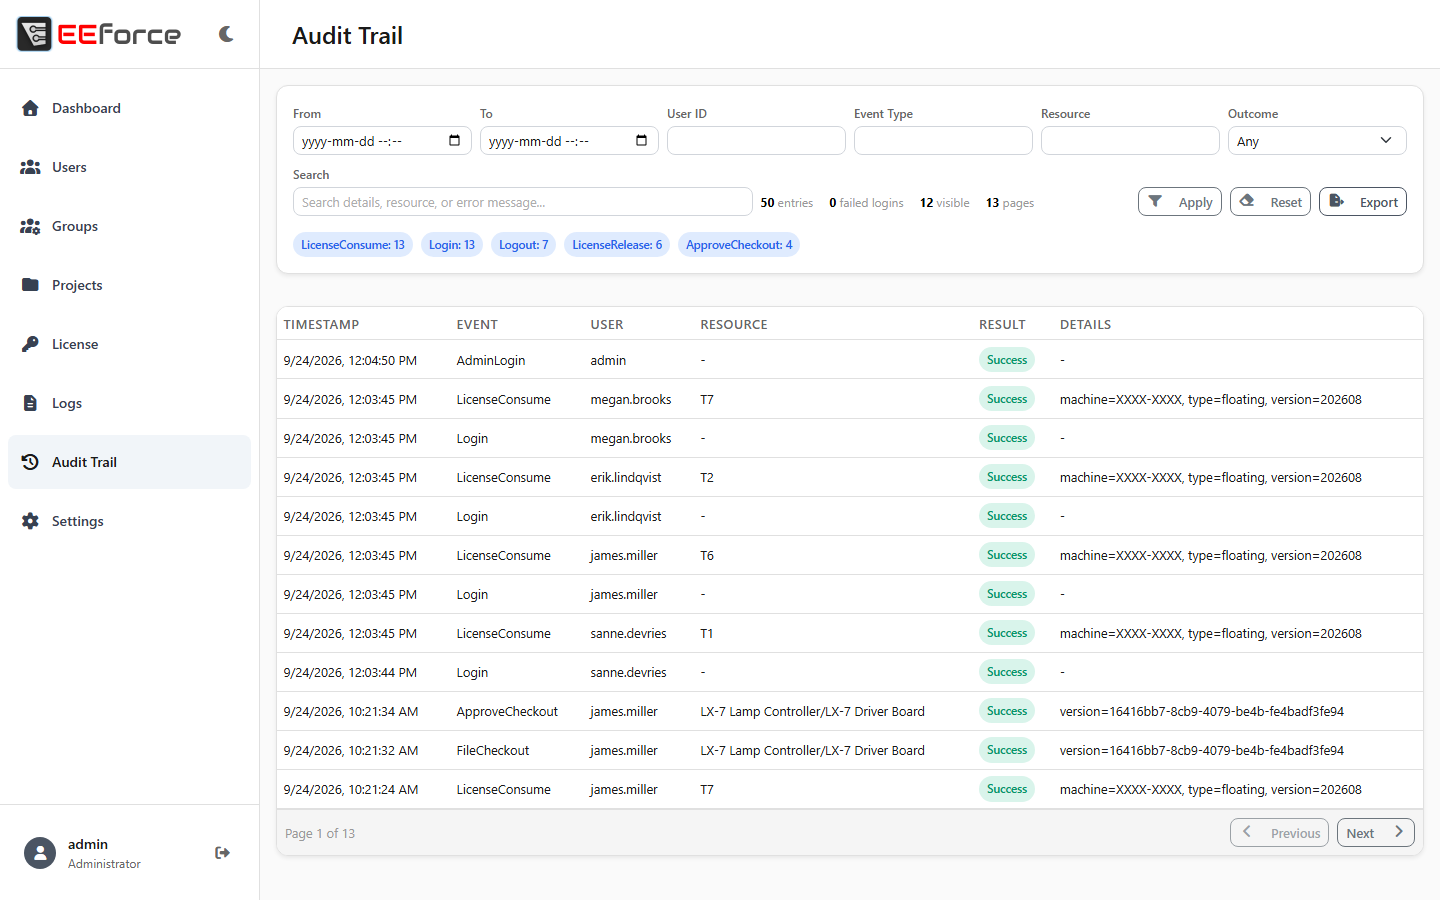Click Success badge in AdminLogin row
Viewport: 1440px width, 900px height.
[1007, 360]
